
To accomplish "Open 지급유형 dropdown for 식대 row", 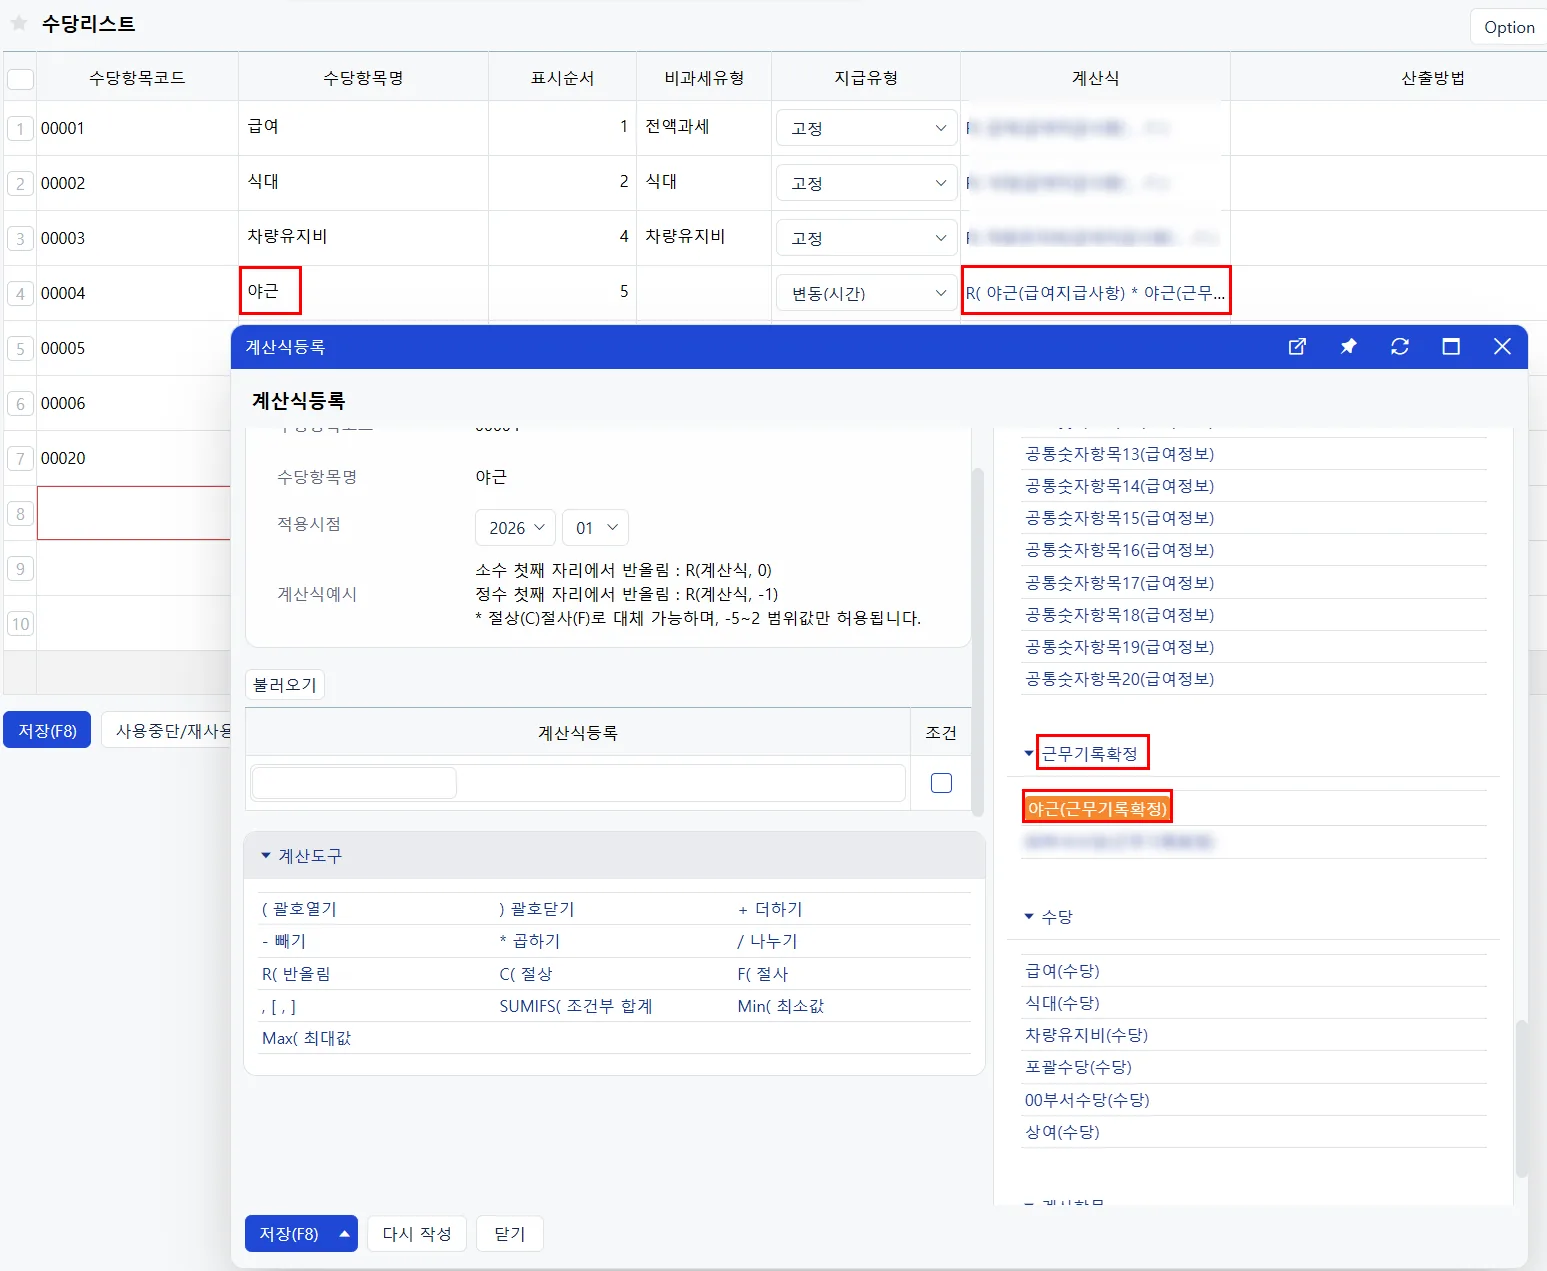I will coord(867,183).
